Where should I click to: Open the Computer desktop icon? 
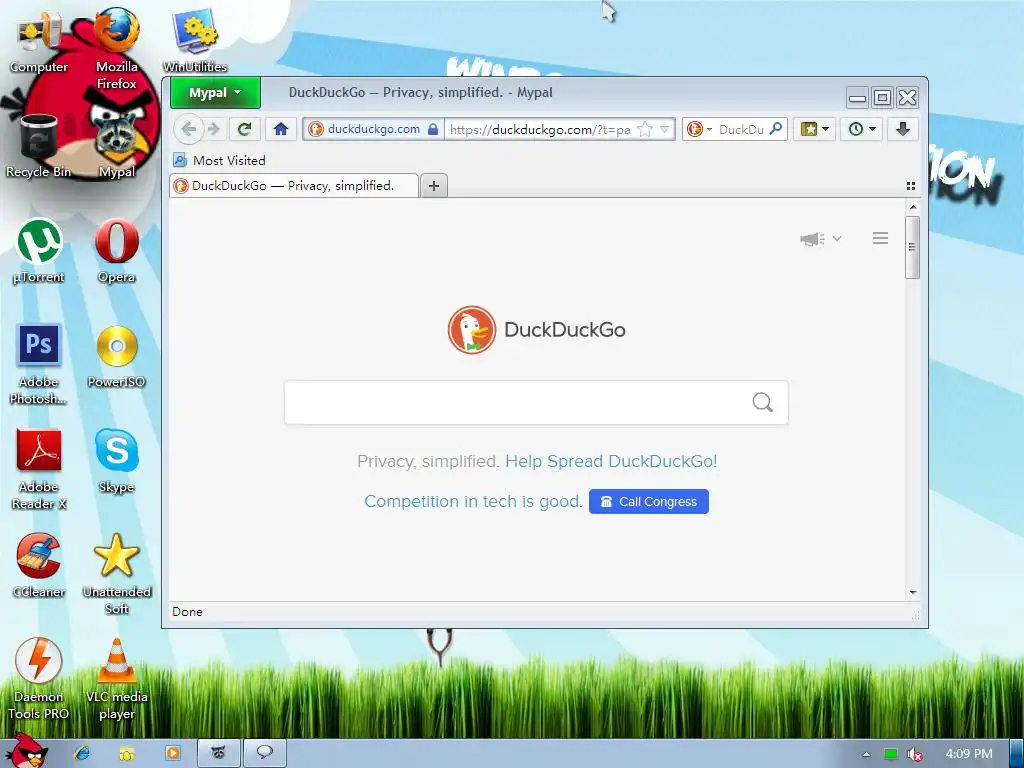(x=39, y=41)
